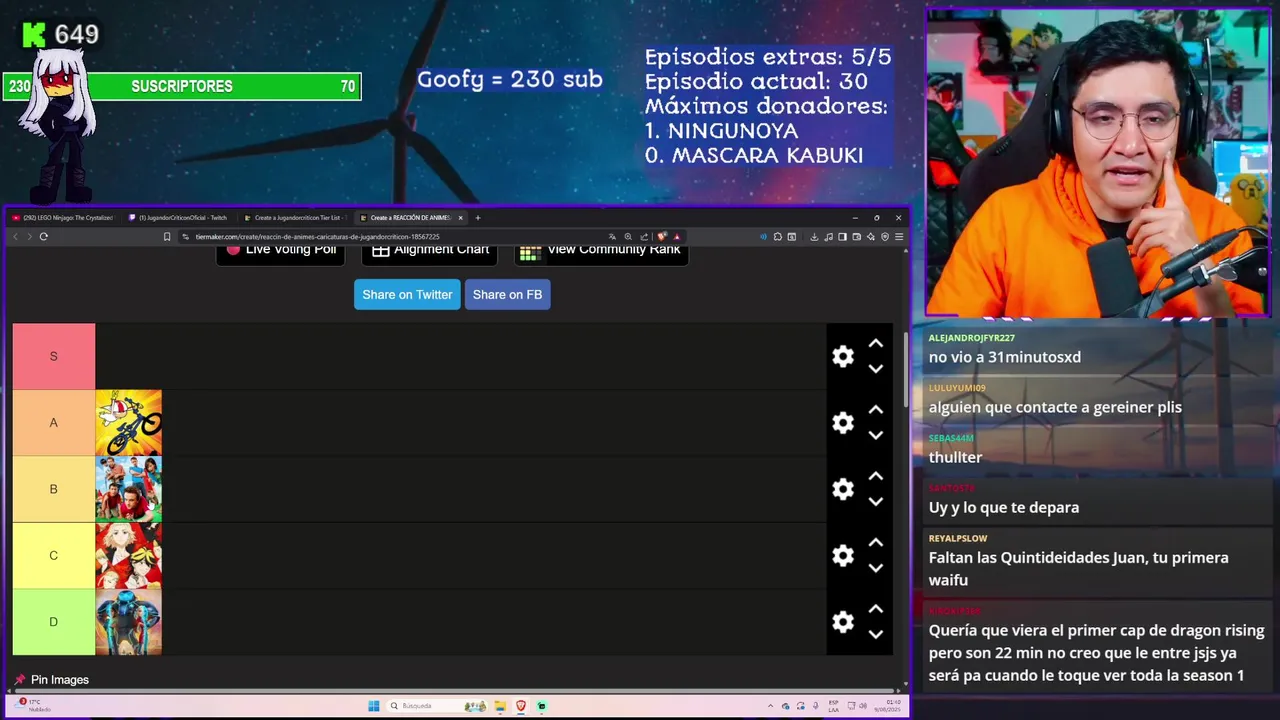Select the yellow C tier label

point(54,556)
